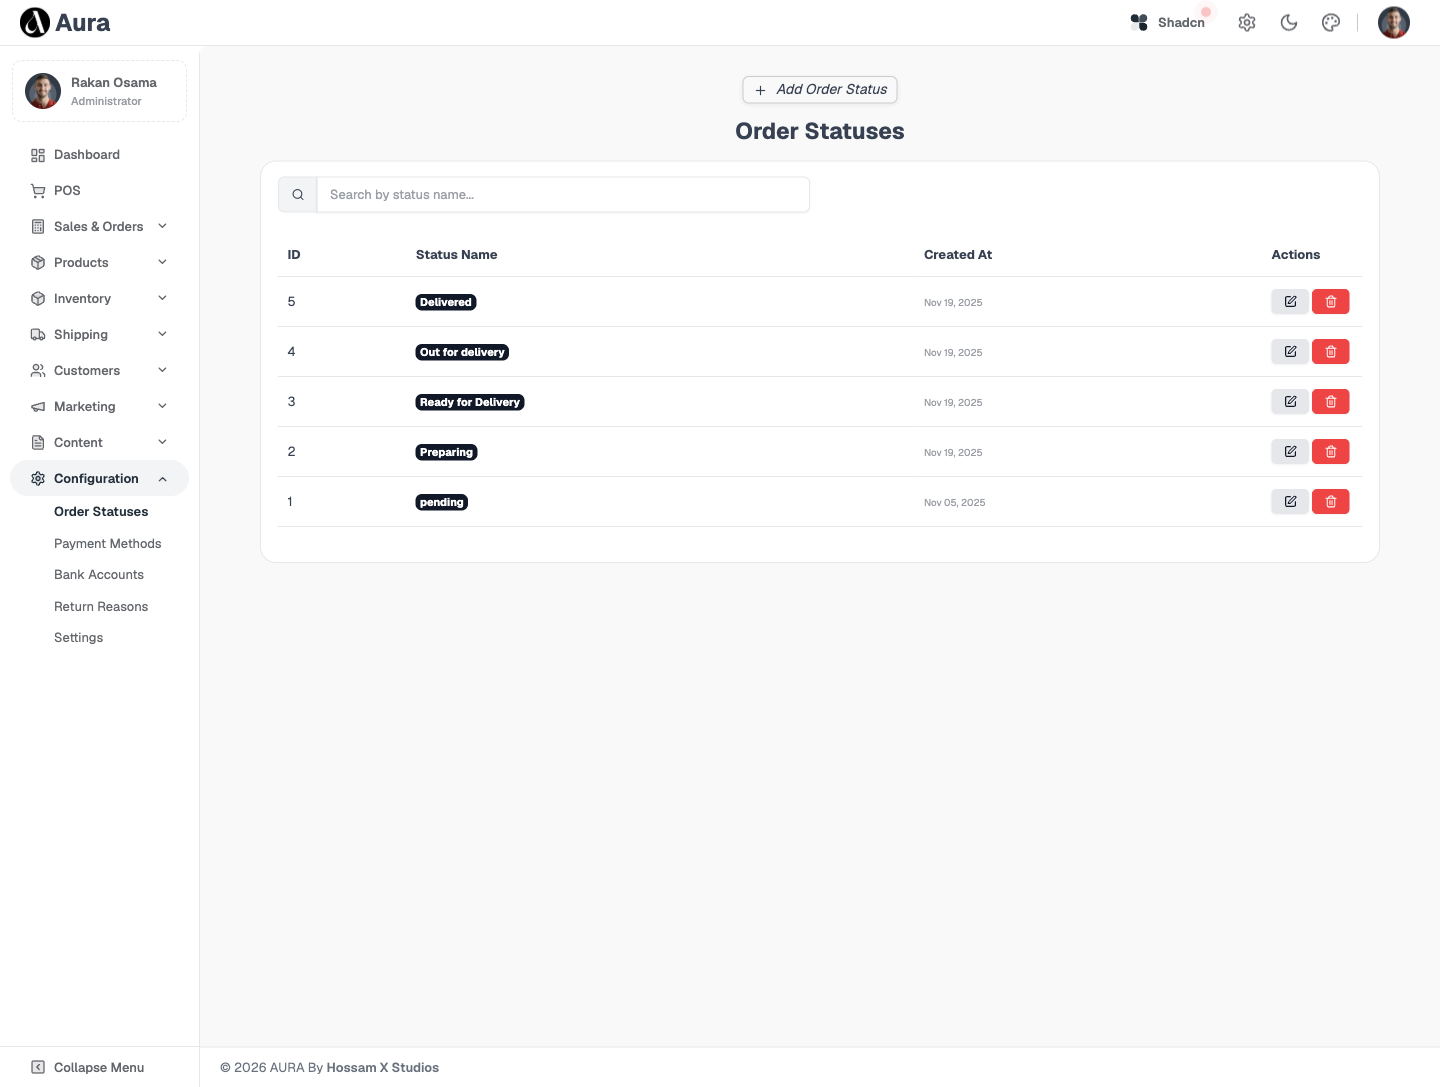Focus the search by status name field

click(563, 195)
